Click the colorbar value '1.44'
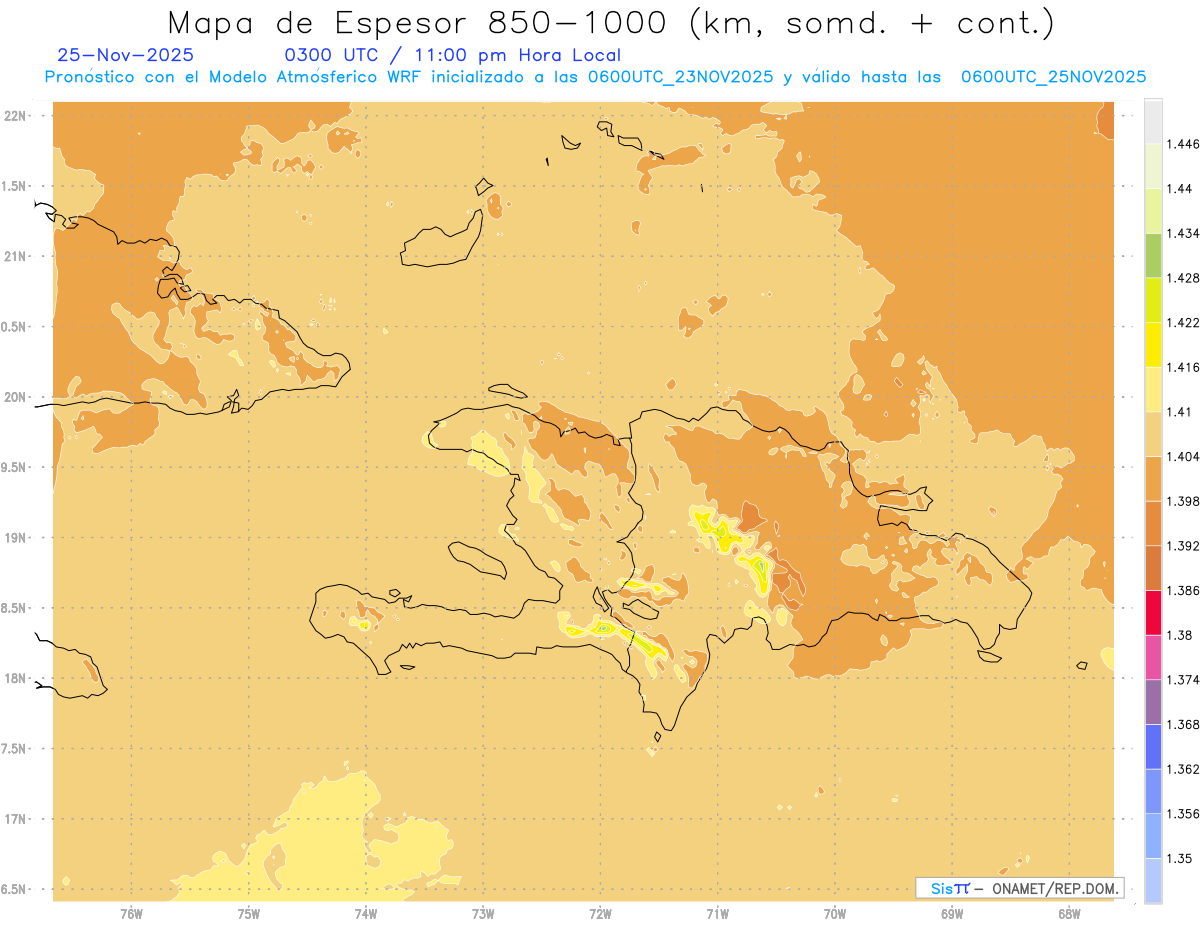Viewport: 1200px width, 927px height. coord(1182,189)
